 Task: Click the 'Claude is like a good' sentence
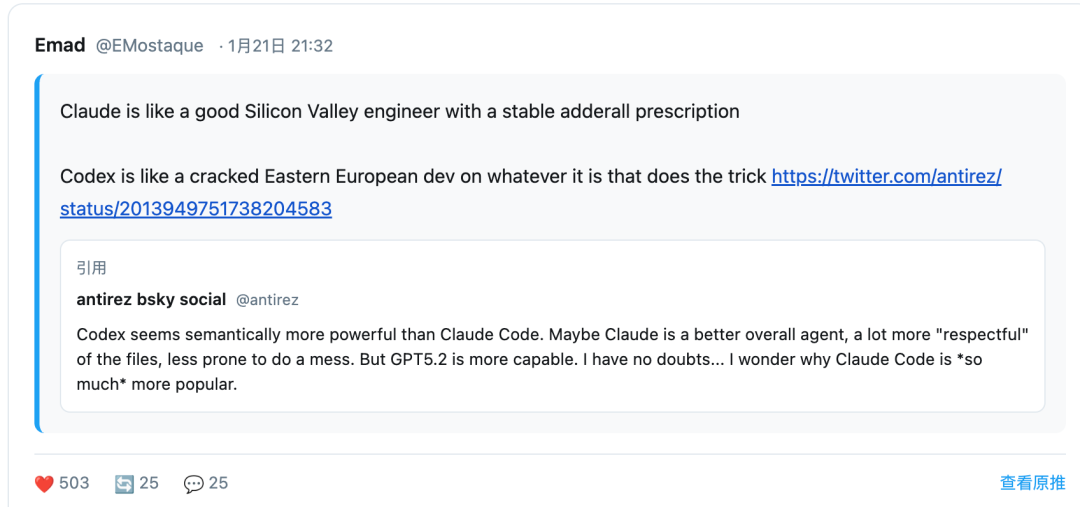400,111
